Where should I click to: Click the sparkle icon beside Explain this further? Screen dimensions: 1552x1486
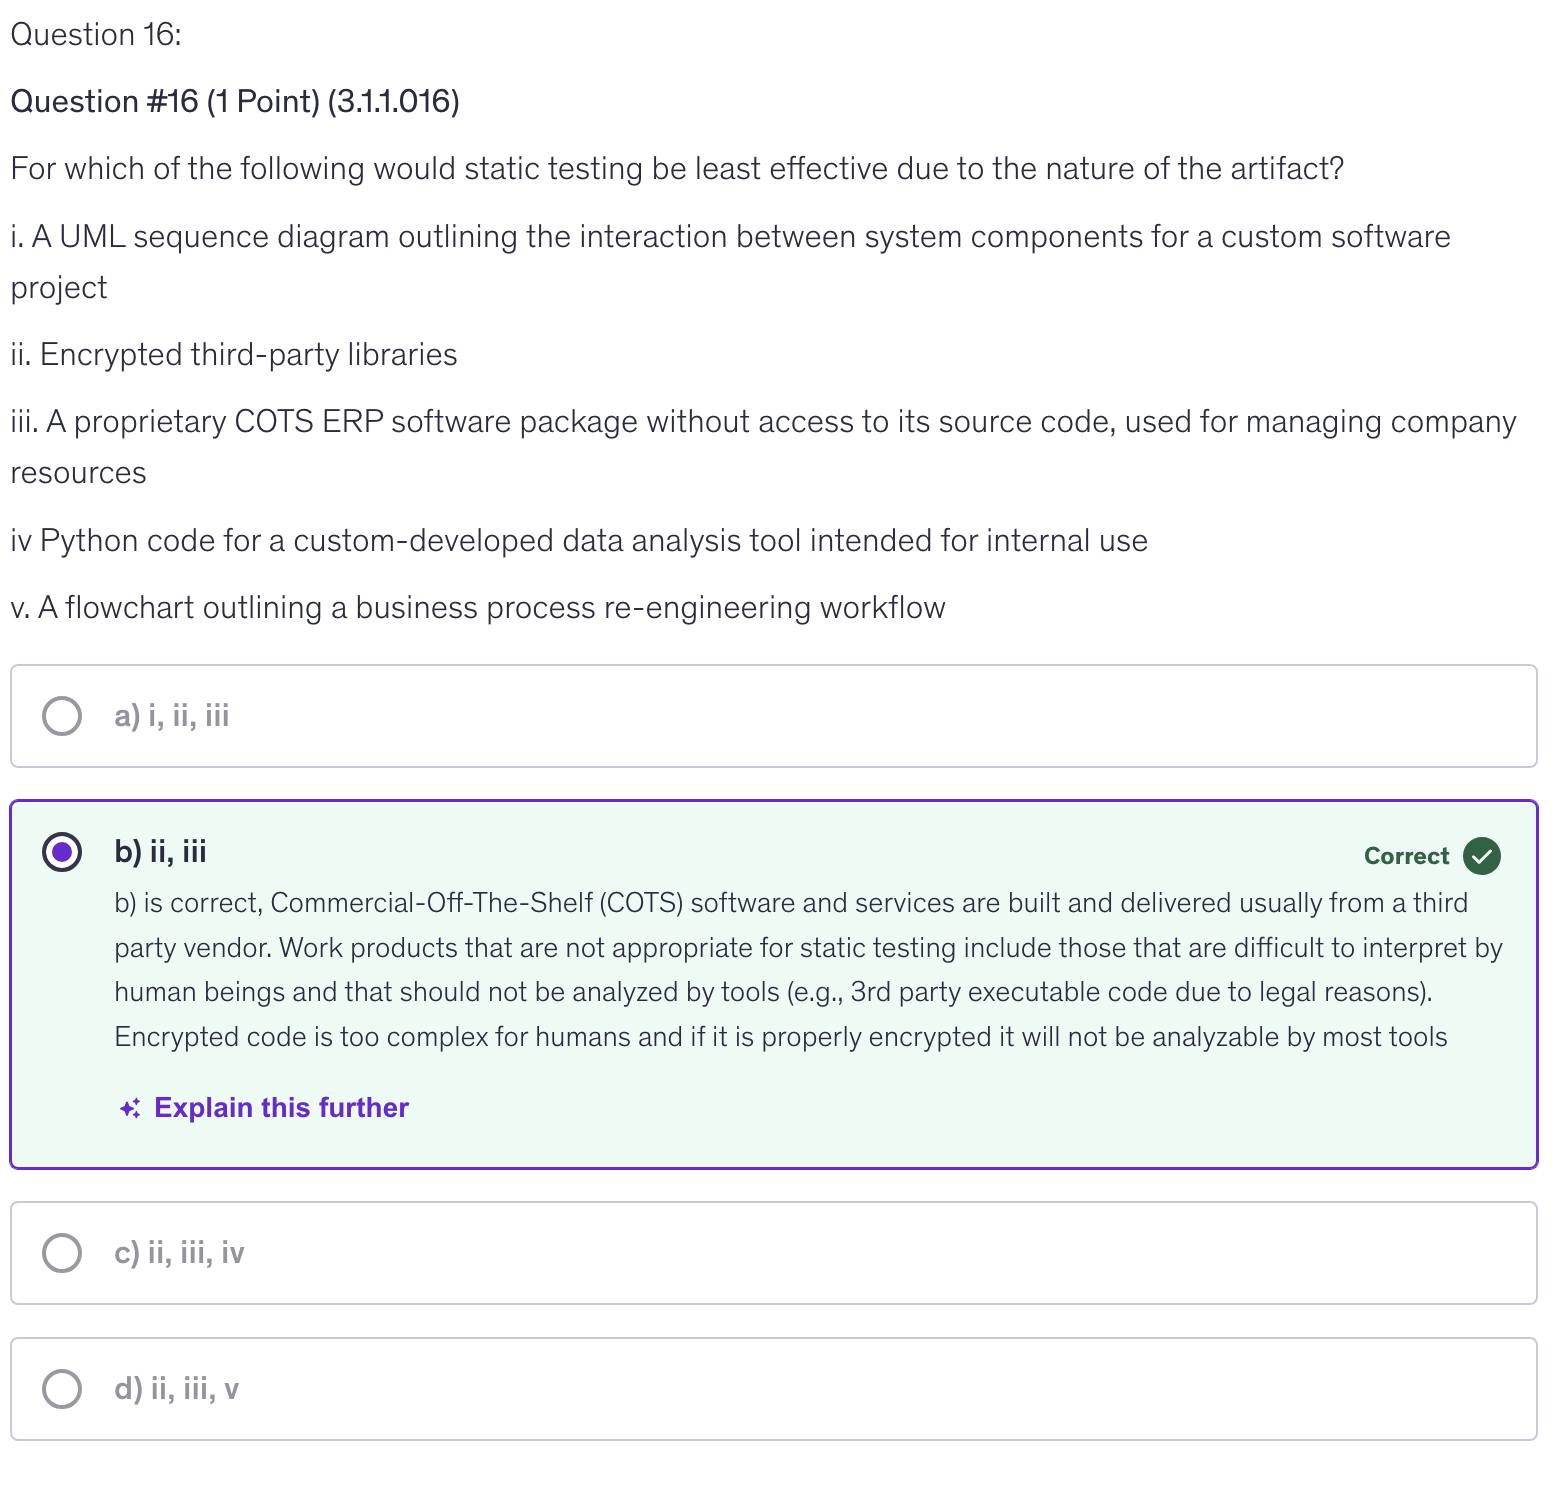coord(130,1108)
